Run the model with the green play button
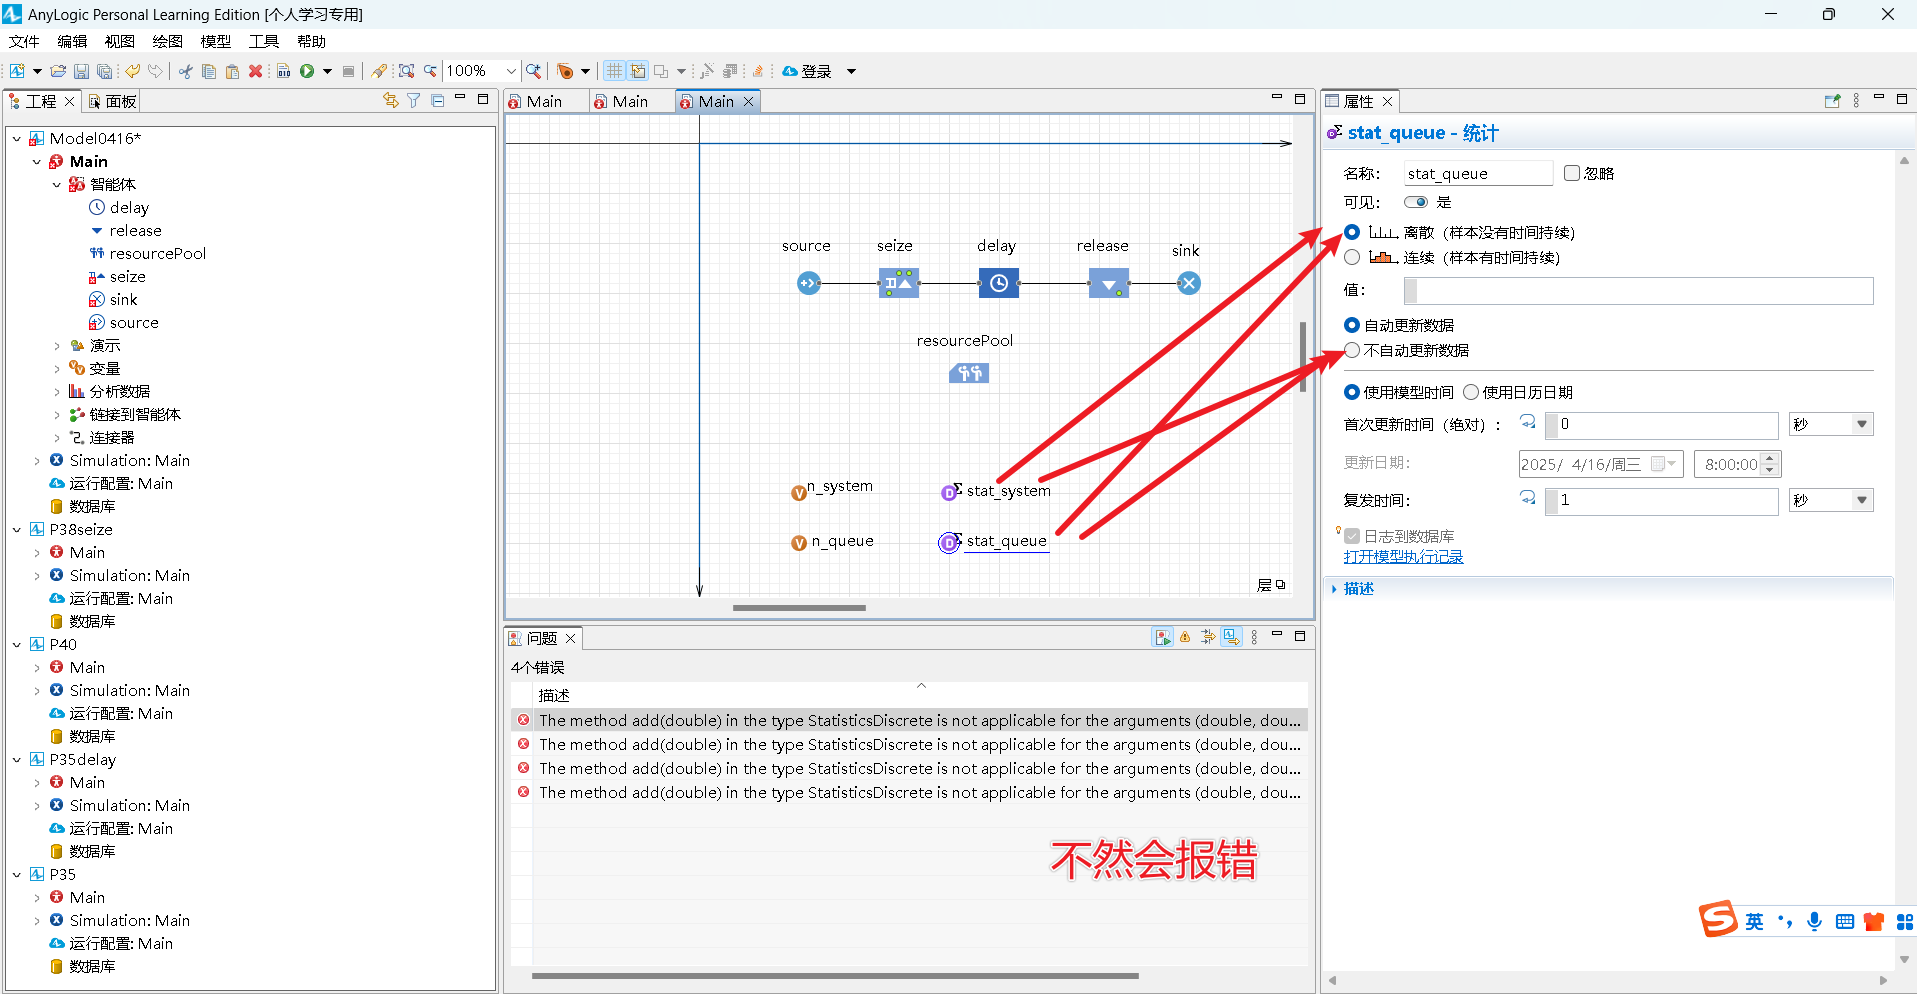The image size is (1917, 994). [x=310, y=70]
